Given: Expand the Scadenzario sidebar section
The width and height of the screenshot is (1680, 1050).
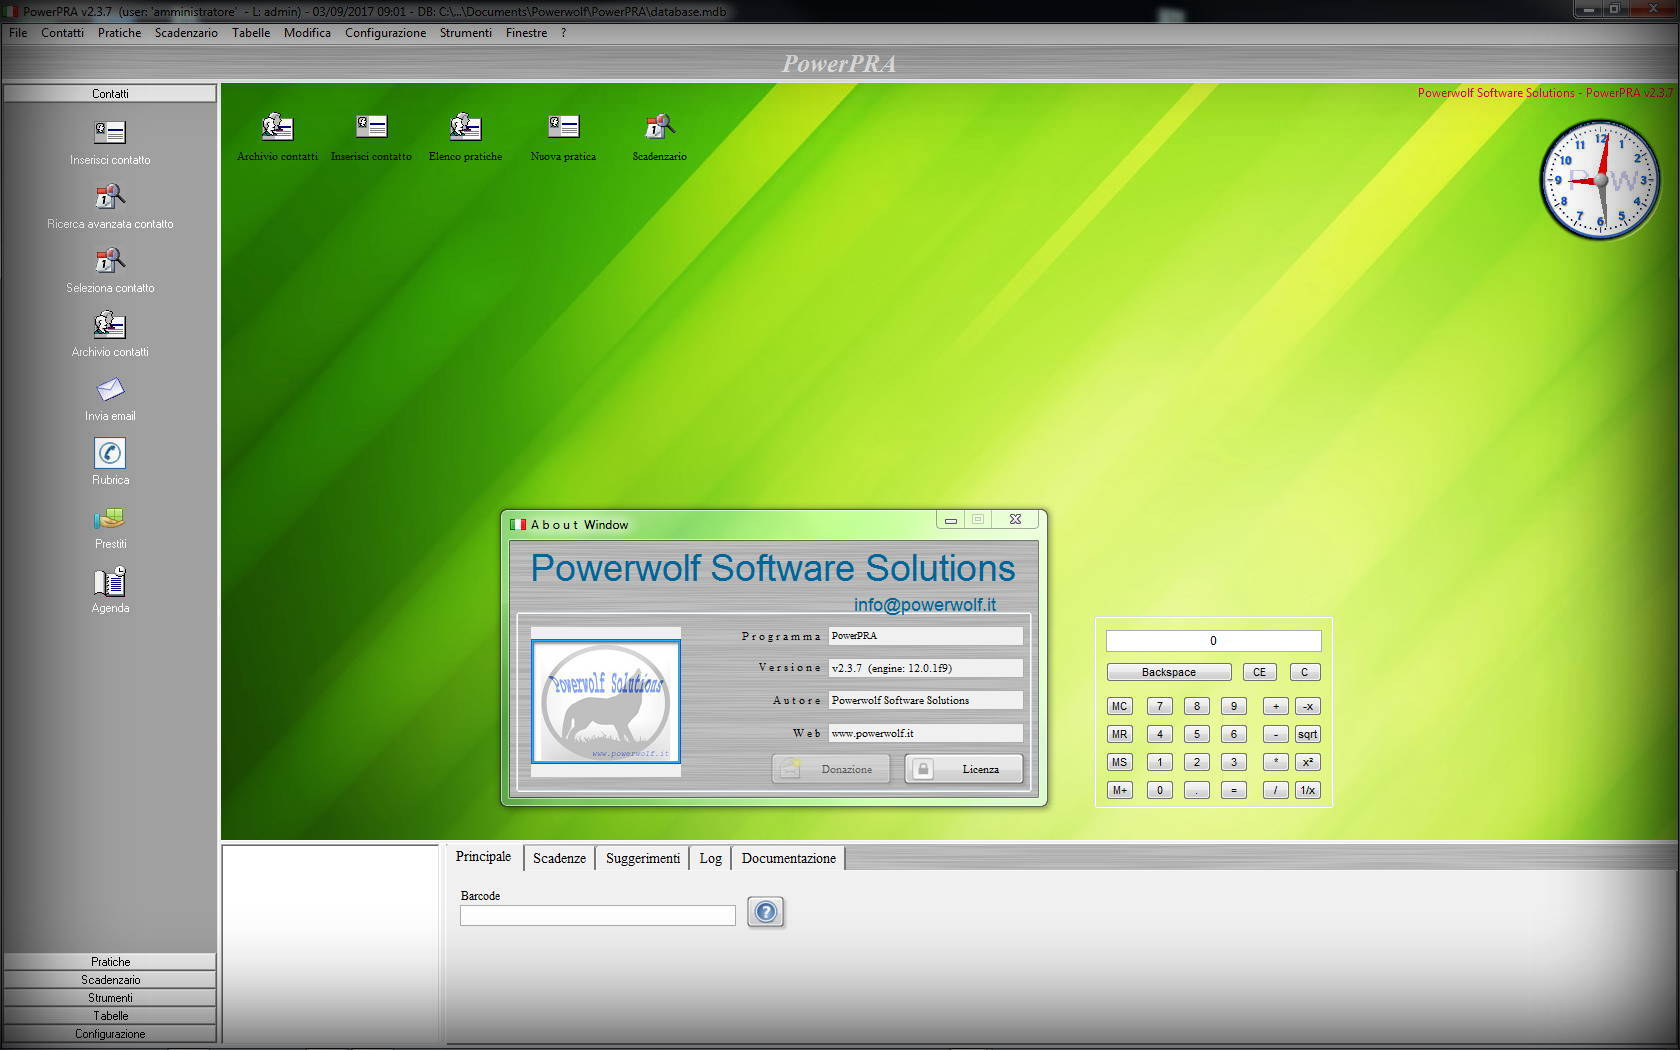Looking at the screenshot, I should [x=110, y=980].
